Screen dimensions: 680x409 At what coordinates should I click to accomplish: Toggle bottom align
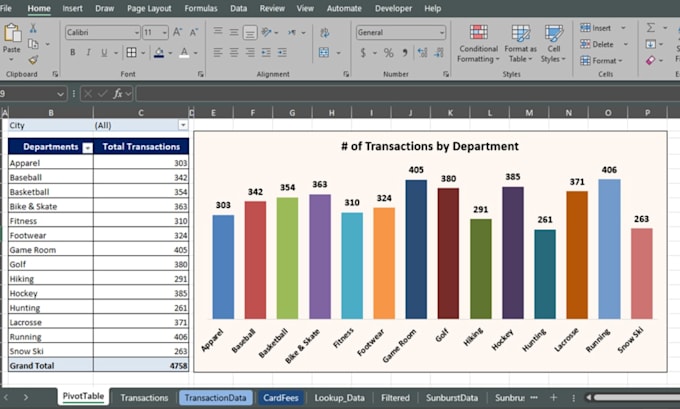(250, 32)
